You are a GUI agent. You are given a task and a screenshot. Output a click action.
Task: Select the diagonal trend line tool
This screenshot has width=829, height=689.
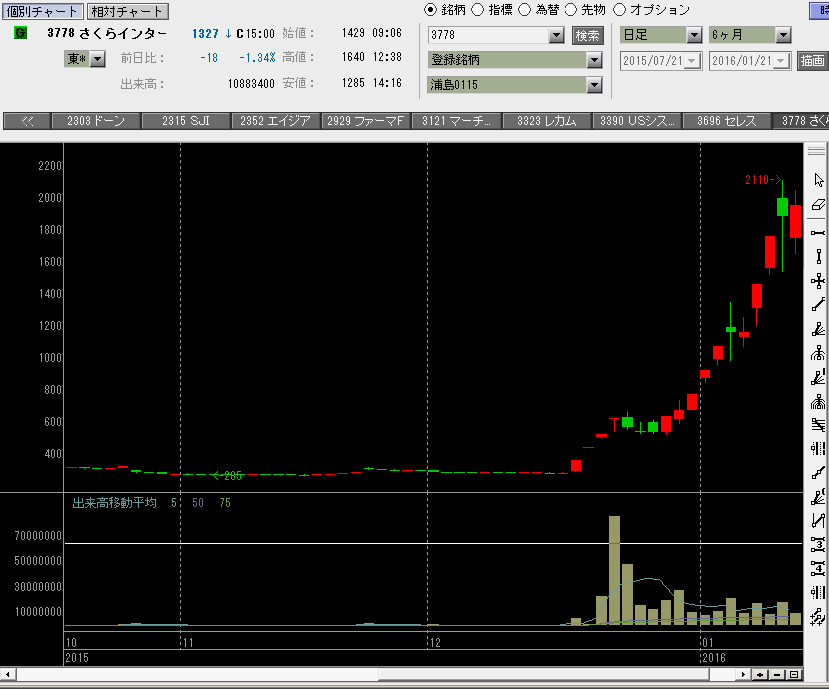[x=818, y=305]
